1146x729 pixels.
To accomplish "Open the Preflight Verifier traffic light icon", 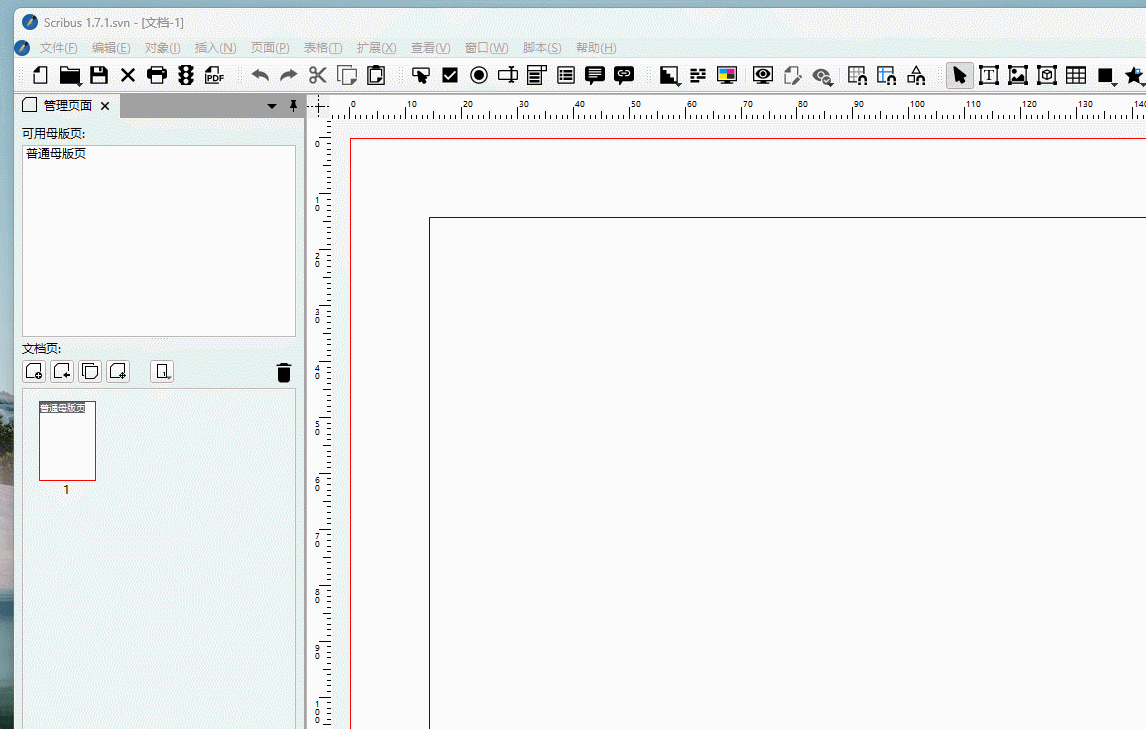I will pos(186,75).
